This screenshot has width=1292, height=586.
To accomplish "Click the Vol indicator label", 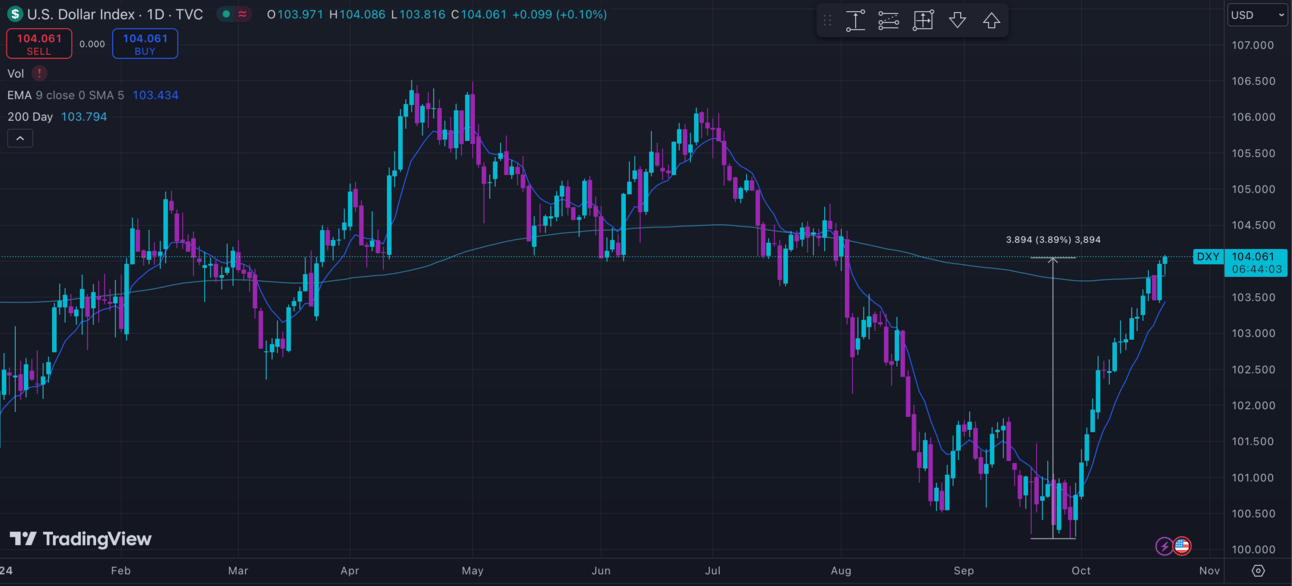I will pyautogui.click(x=16, y=73).
